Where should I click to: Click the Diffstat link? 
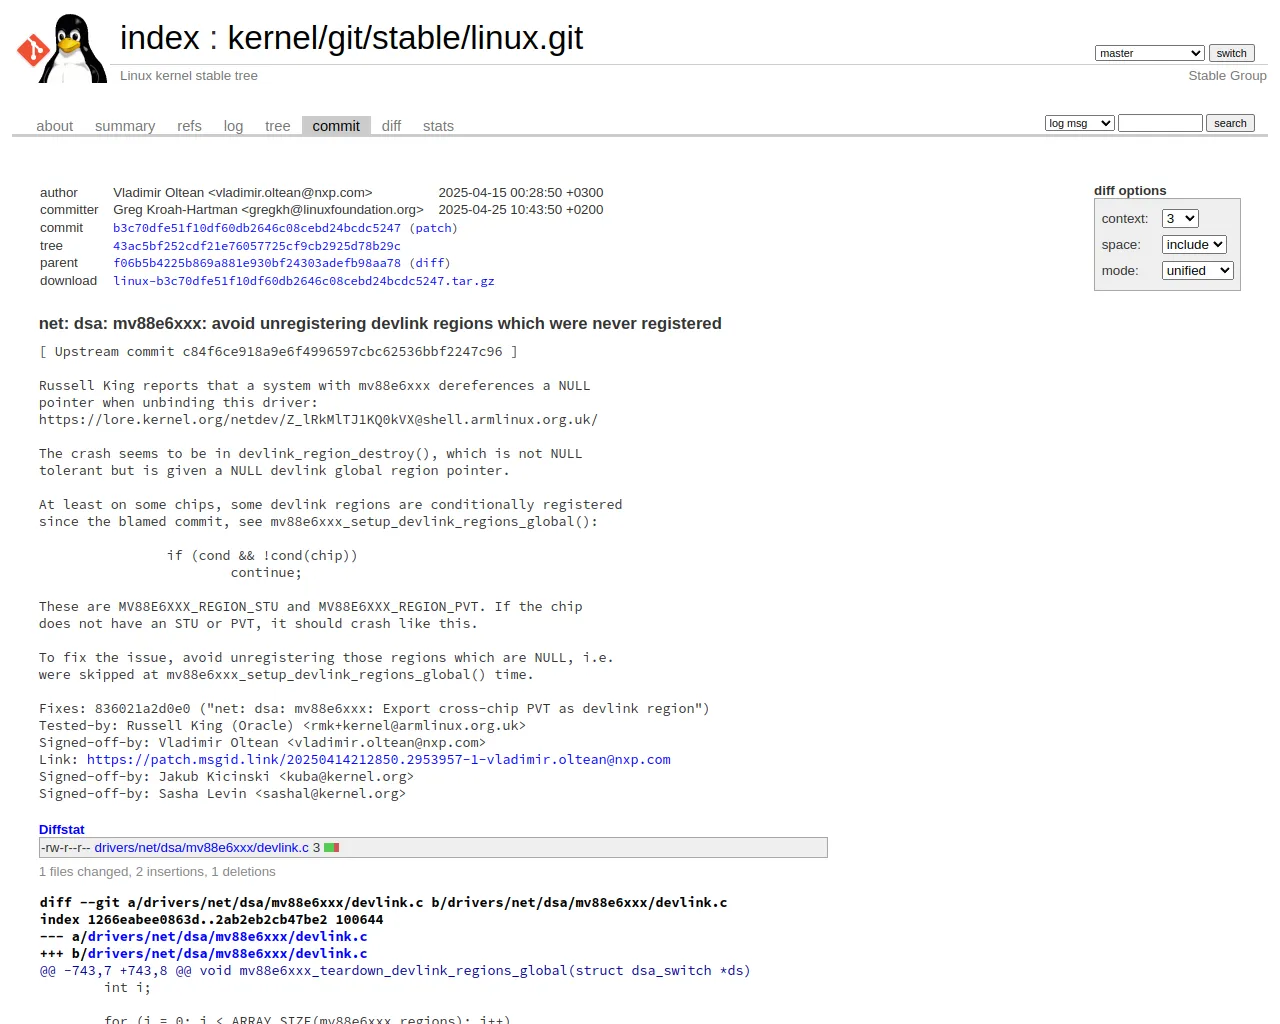(62, 830)
